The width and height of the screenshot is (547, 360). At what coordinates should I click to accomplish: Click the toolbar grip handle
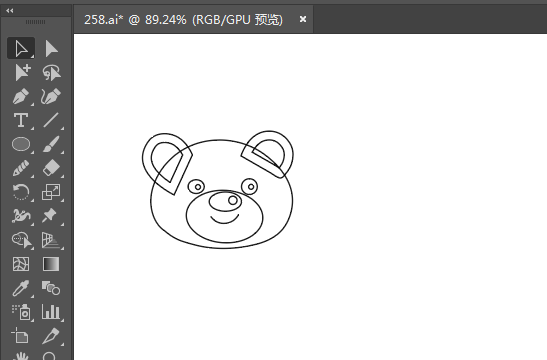pyautogui.click(x=35, y=22)
